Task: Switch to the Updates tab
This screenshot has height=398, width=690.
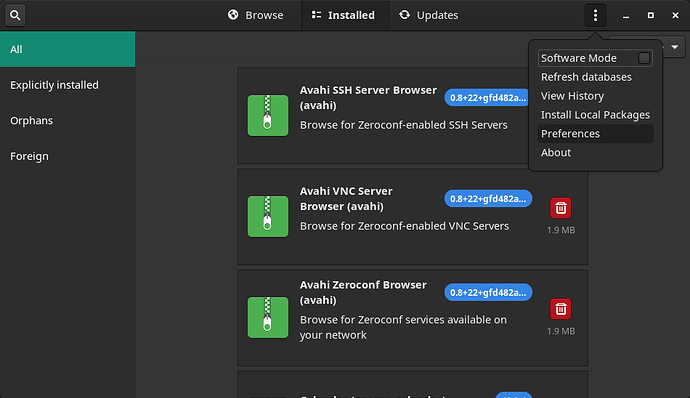Action: [429, 15]
